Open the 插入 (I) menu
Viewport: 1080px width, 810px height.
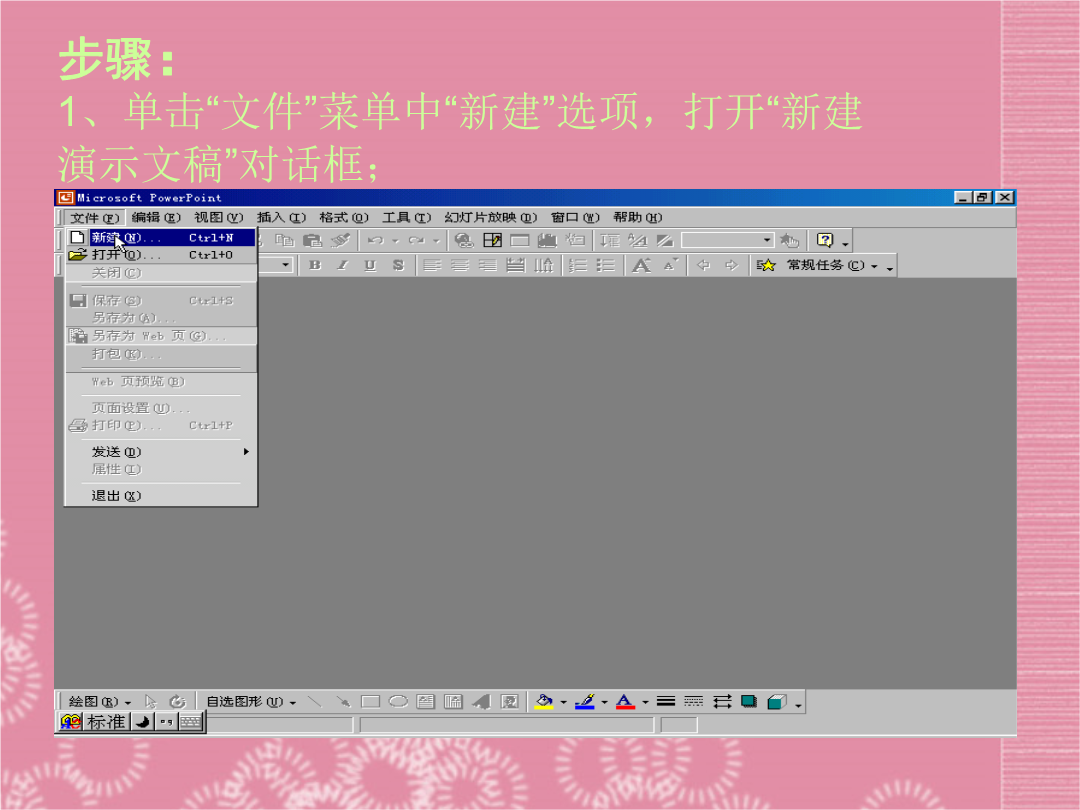(281, 218)
